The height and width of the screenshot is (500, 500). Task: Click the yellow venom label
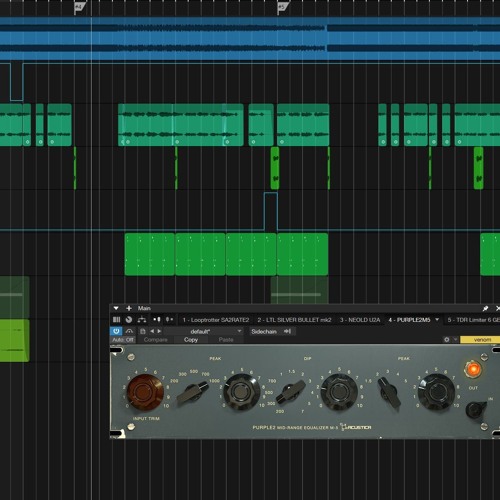(x=480, y=340)
